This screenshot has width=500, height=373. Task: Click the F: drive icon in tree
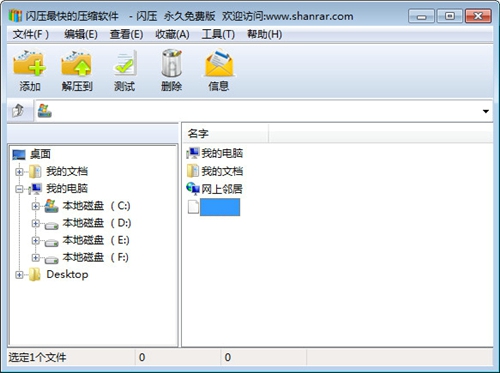pos(52,259)
